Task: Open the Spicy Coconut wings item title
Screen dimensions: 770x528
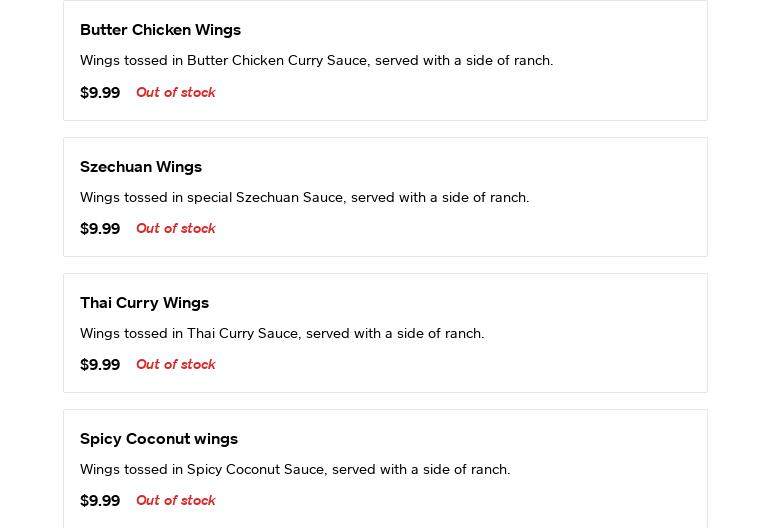Action: coord(159,439)
